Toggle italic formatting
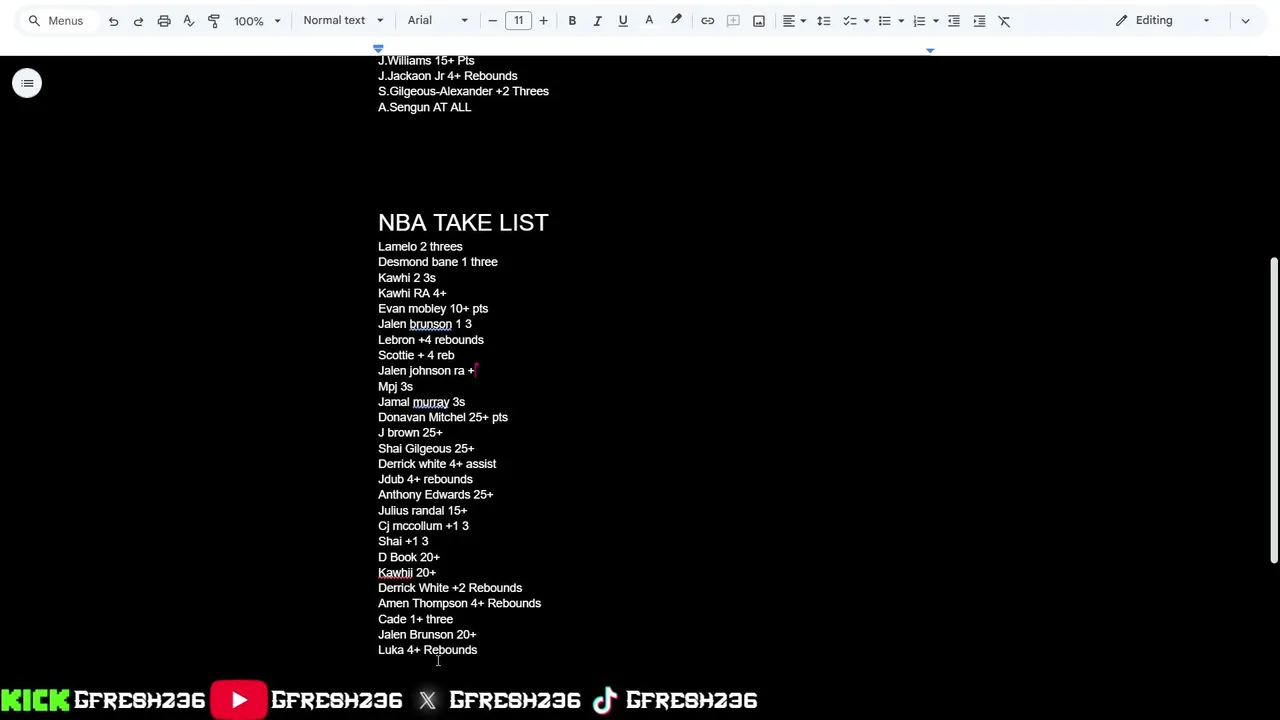Image resolution: width=1280 pixels, height=720 pixels. [x=597, y=20]
